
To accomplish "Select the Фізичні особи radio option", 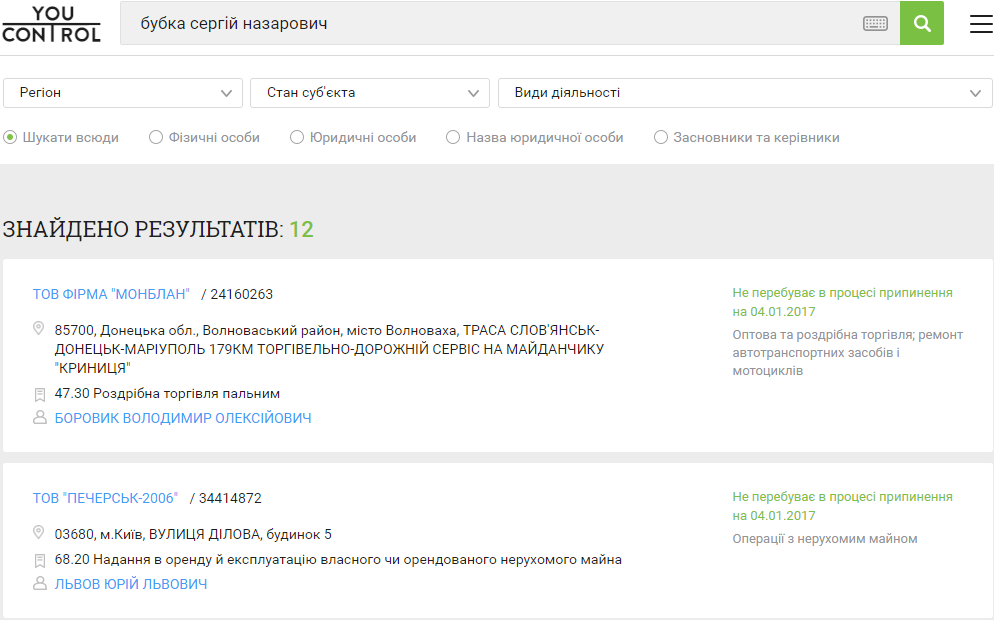I will 156,137.
